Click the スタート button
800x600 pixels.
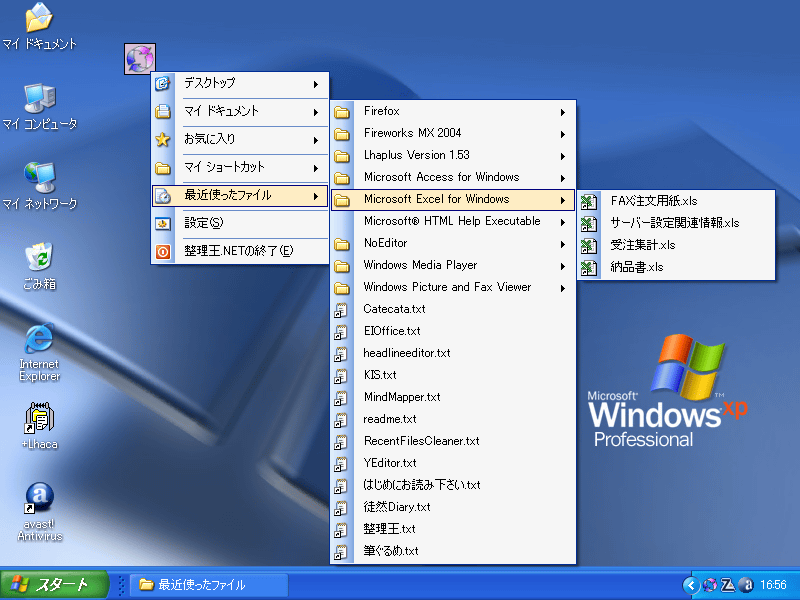54,585
